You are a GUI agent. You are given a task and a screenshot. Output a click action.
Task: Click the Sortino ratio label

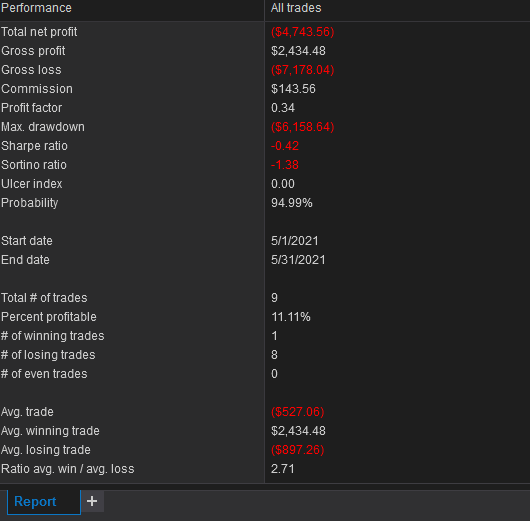(34, 165)
